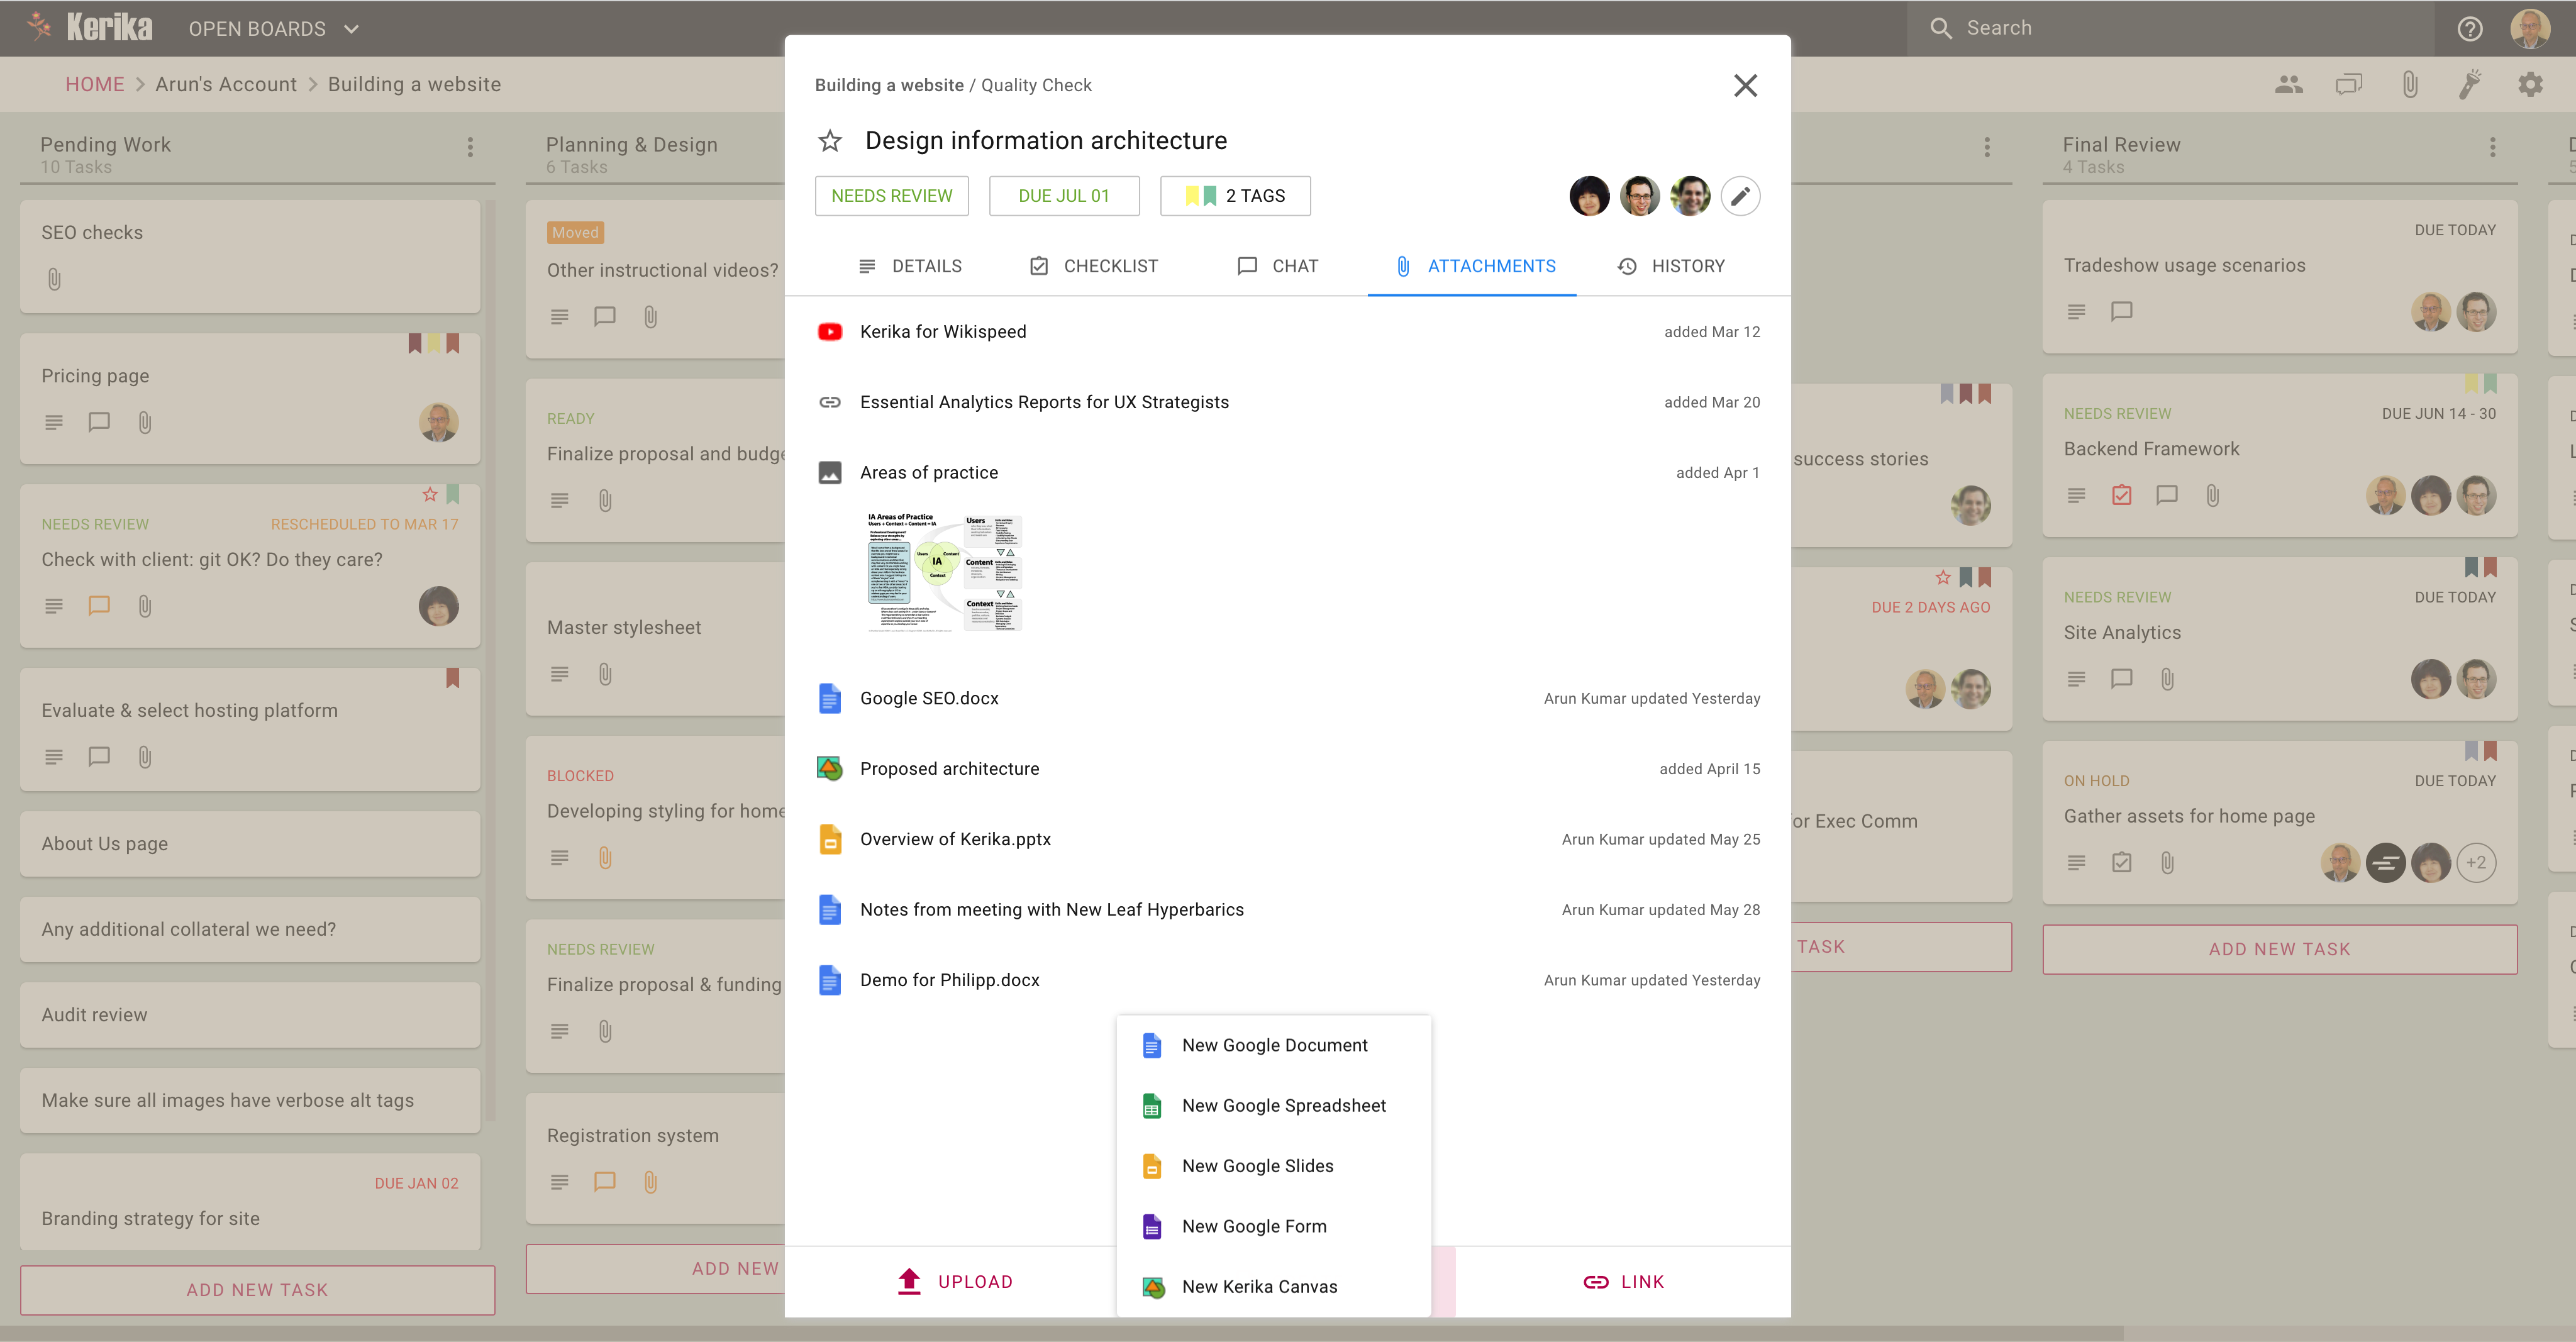The width and height of the screenshot is (2576, 1342).
Task: Open the team members icon
Action: point(2288,84)
